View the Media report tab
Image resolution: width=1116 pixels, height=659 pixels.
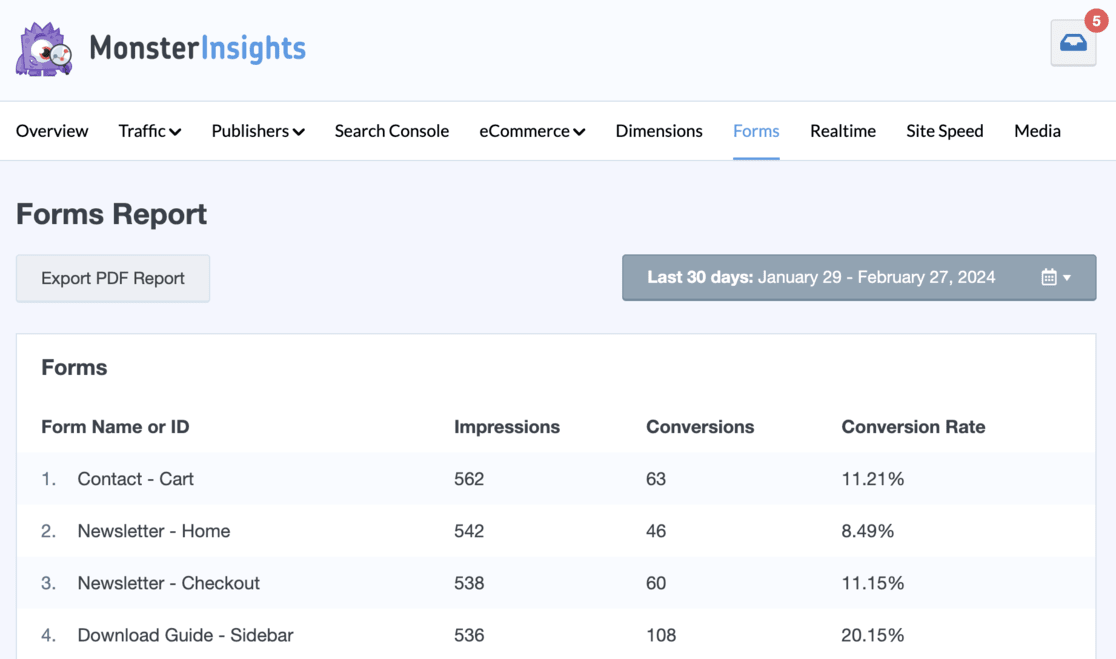(x=1037, y=131)
